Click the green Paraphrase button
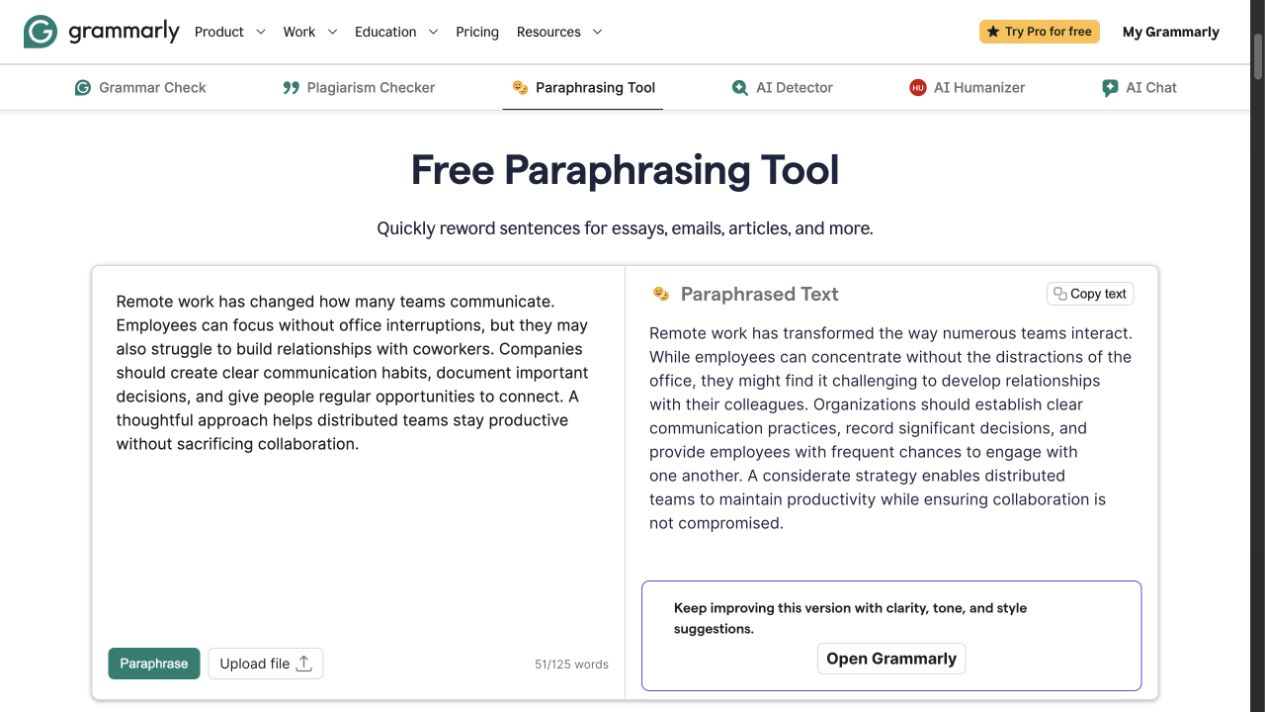 click(x=154, y=663)
